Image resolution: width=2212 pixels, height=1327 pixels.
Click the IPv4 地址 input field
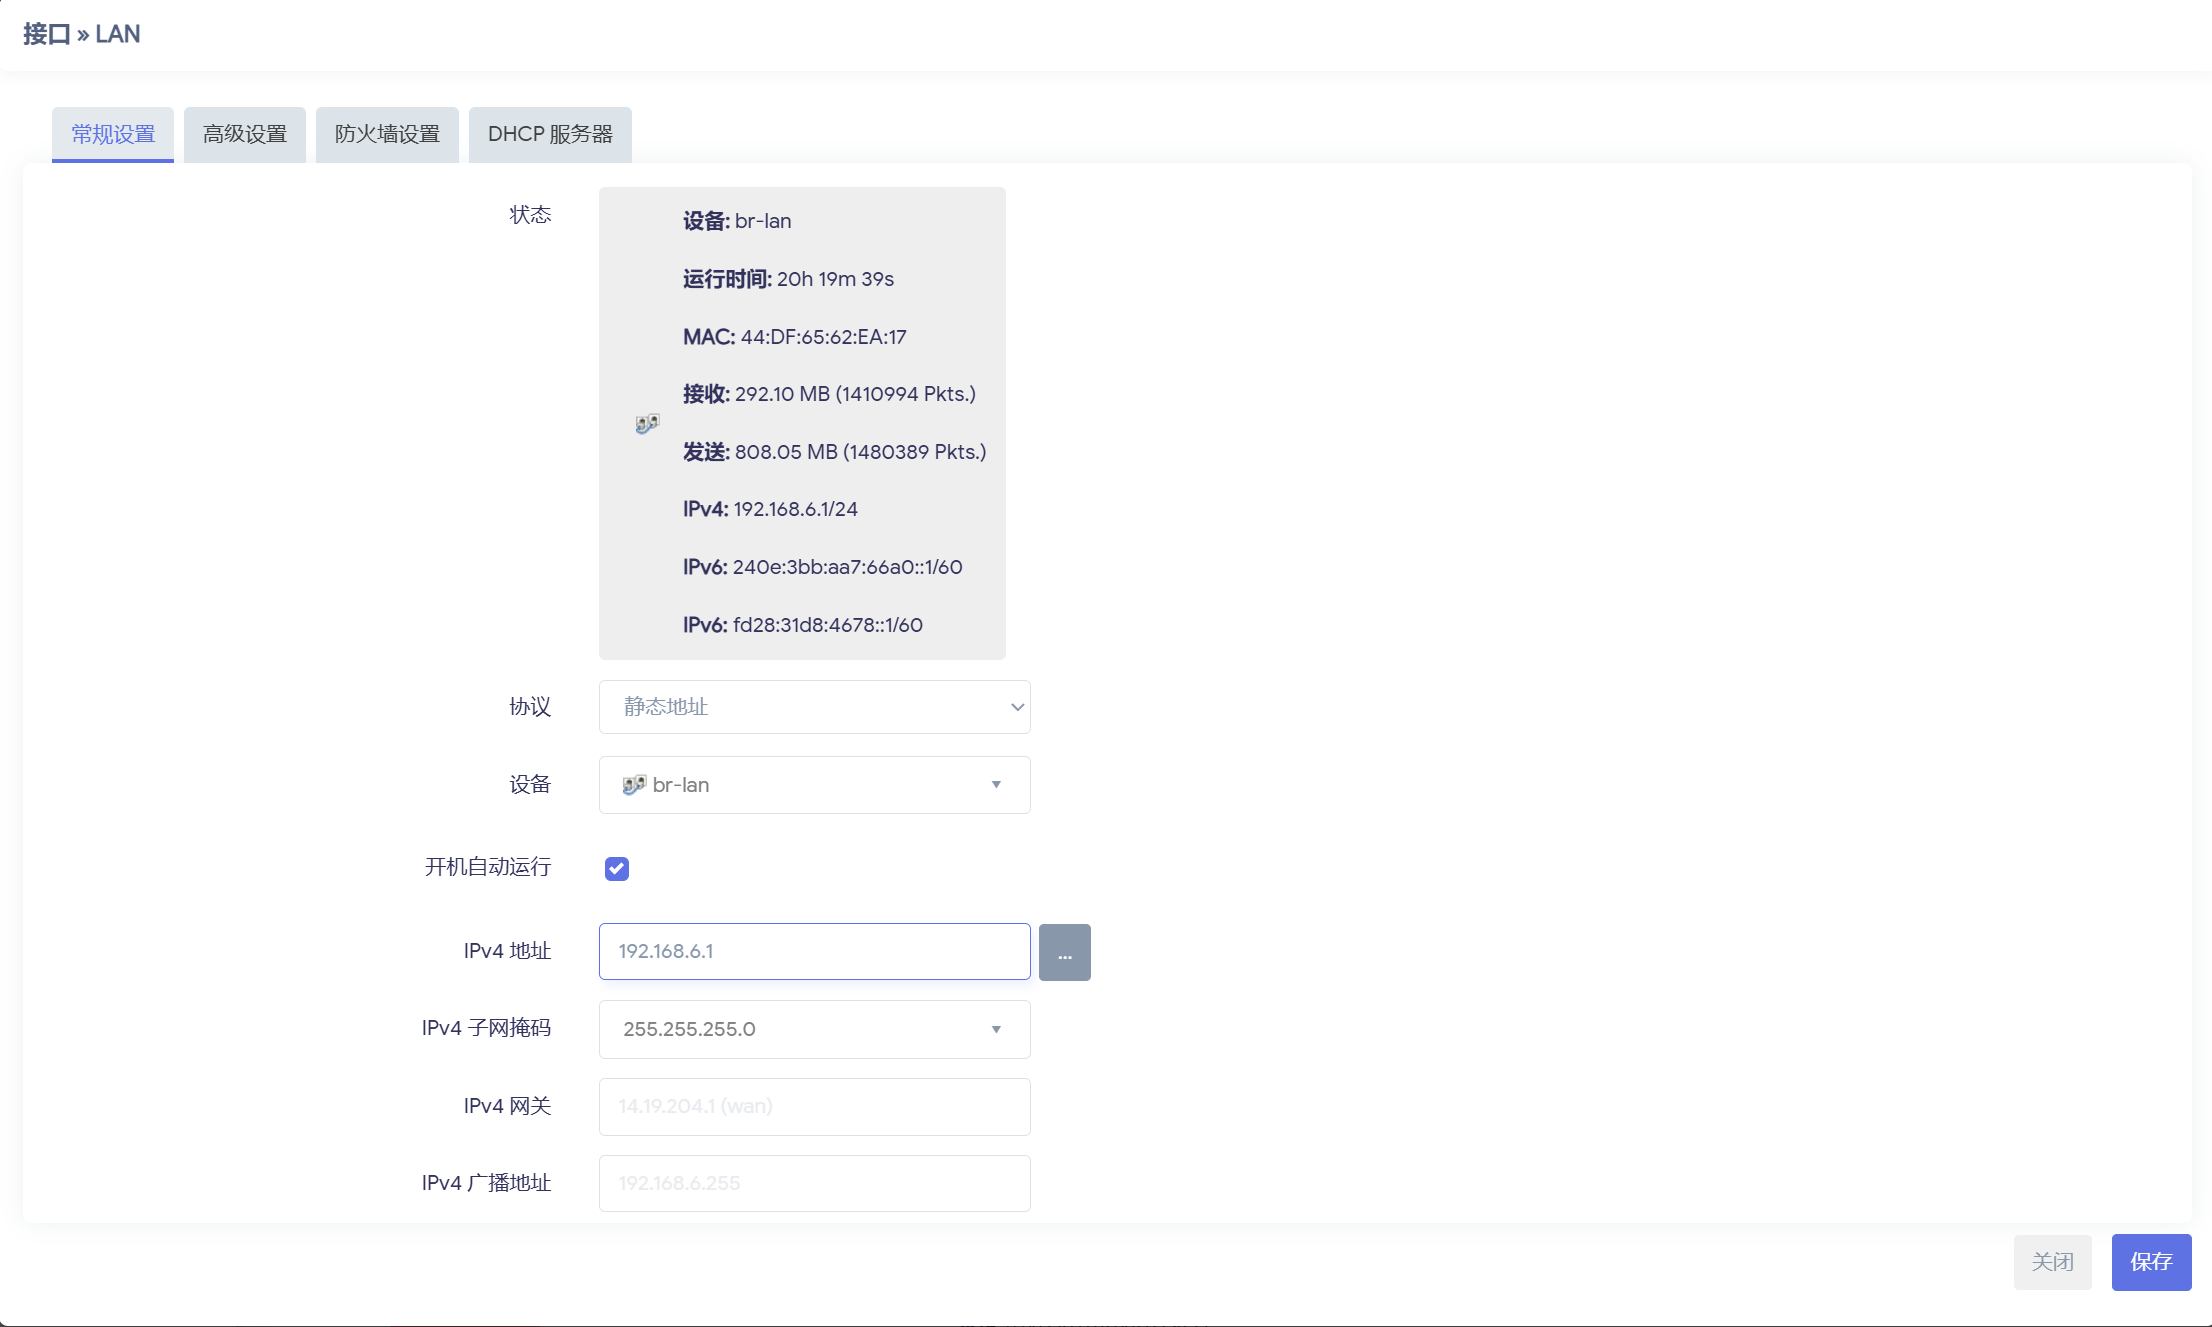click(814, 951)
